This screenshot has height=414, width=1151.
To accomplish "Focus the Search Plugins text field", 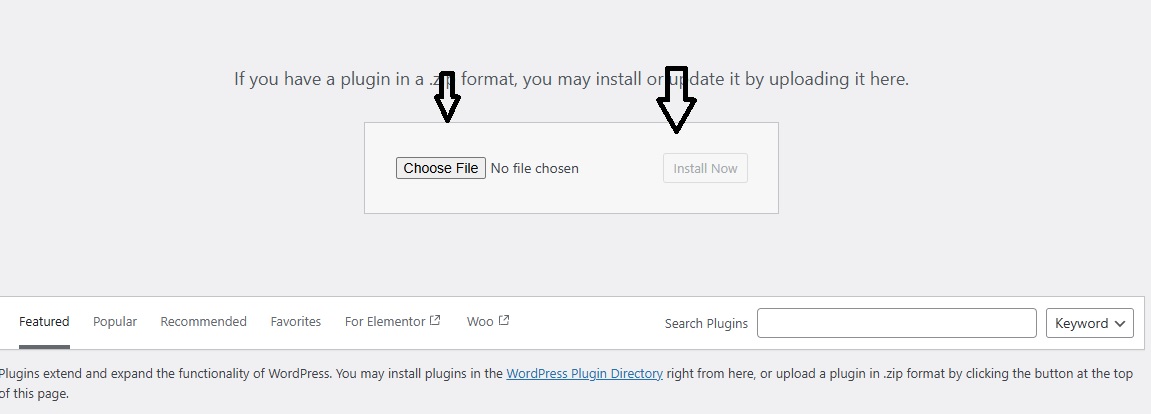I will [x=896, y=323].
